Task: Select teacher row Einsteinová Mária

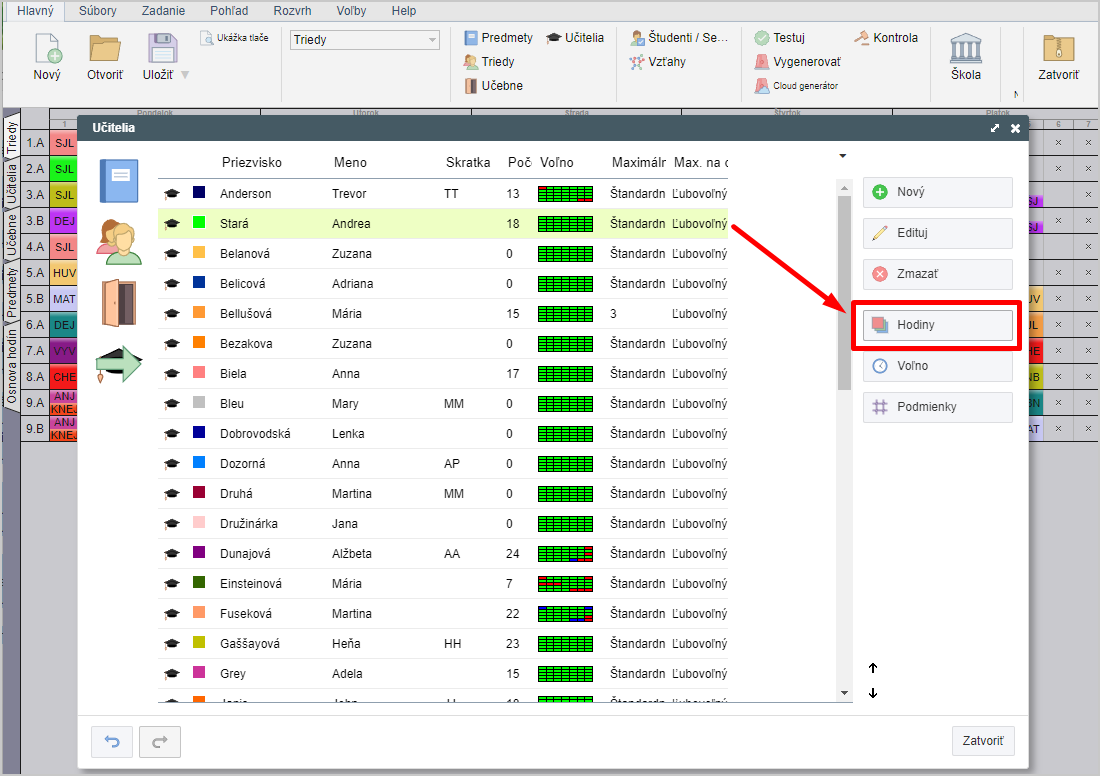Action: coord(443,583)
